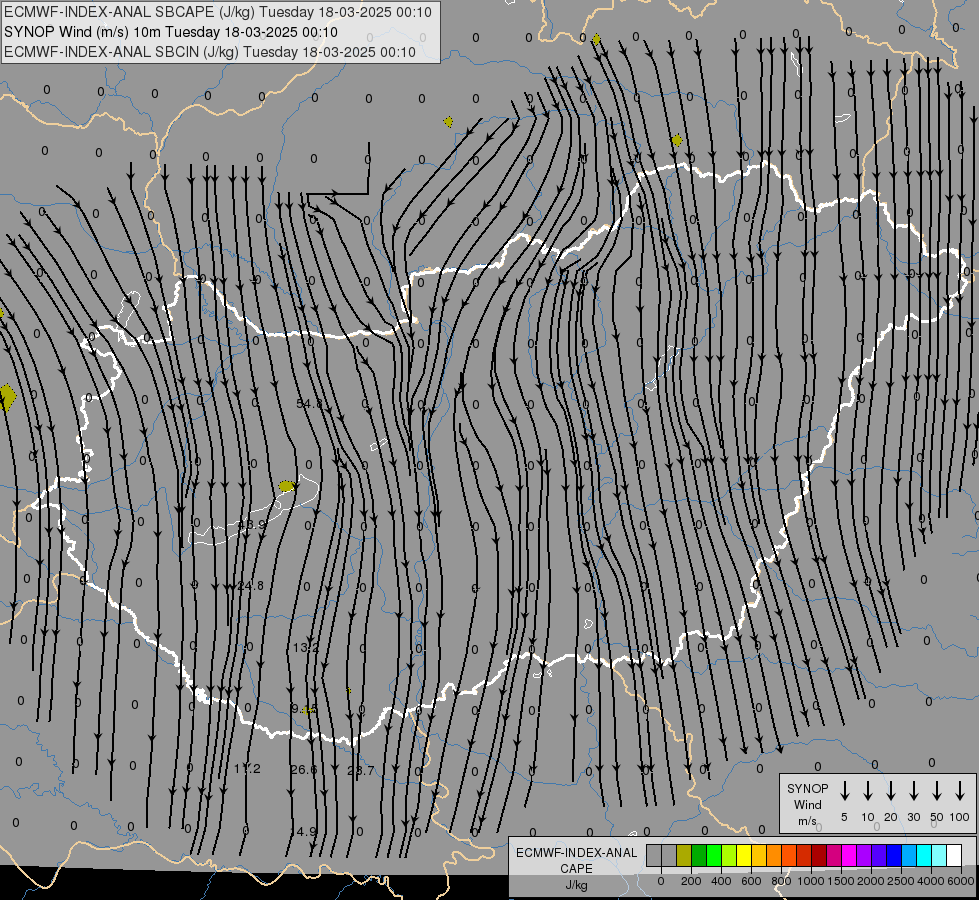979x900 pixels.
Task: Click the 100 label in the wind legend
Action: (x=959, y=817)
